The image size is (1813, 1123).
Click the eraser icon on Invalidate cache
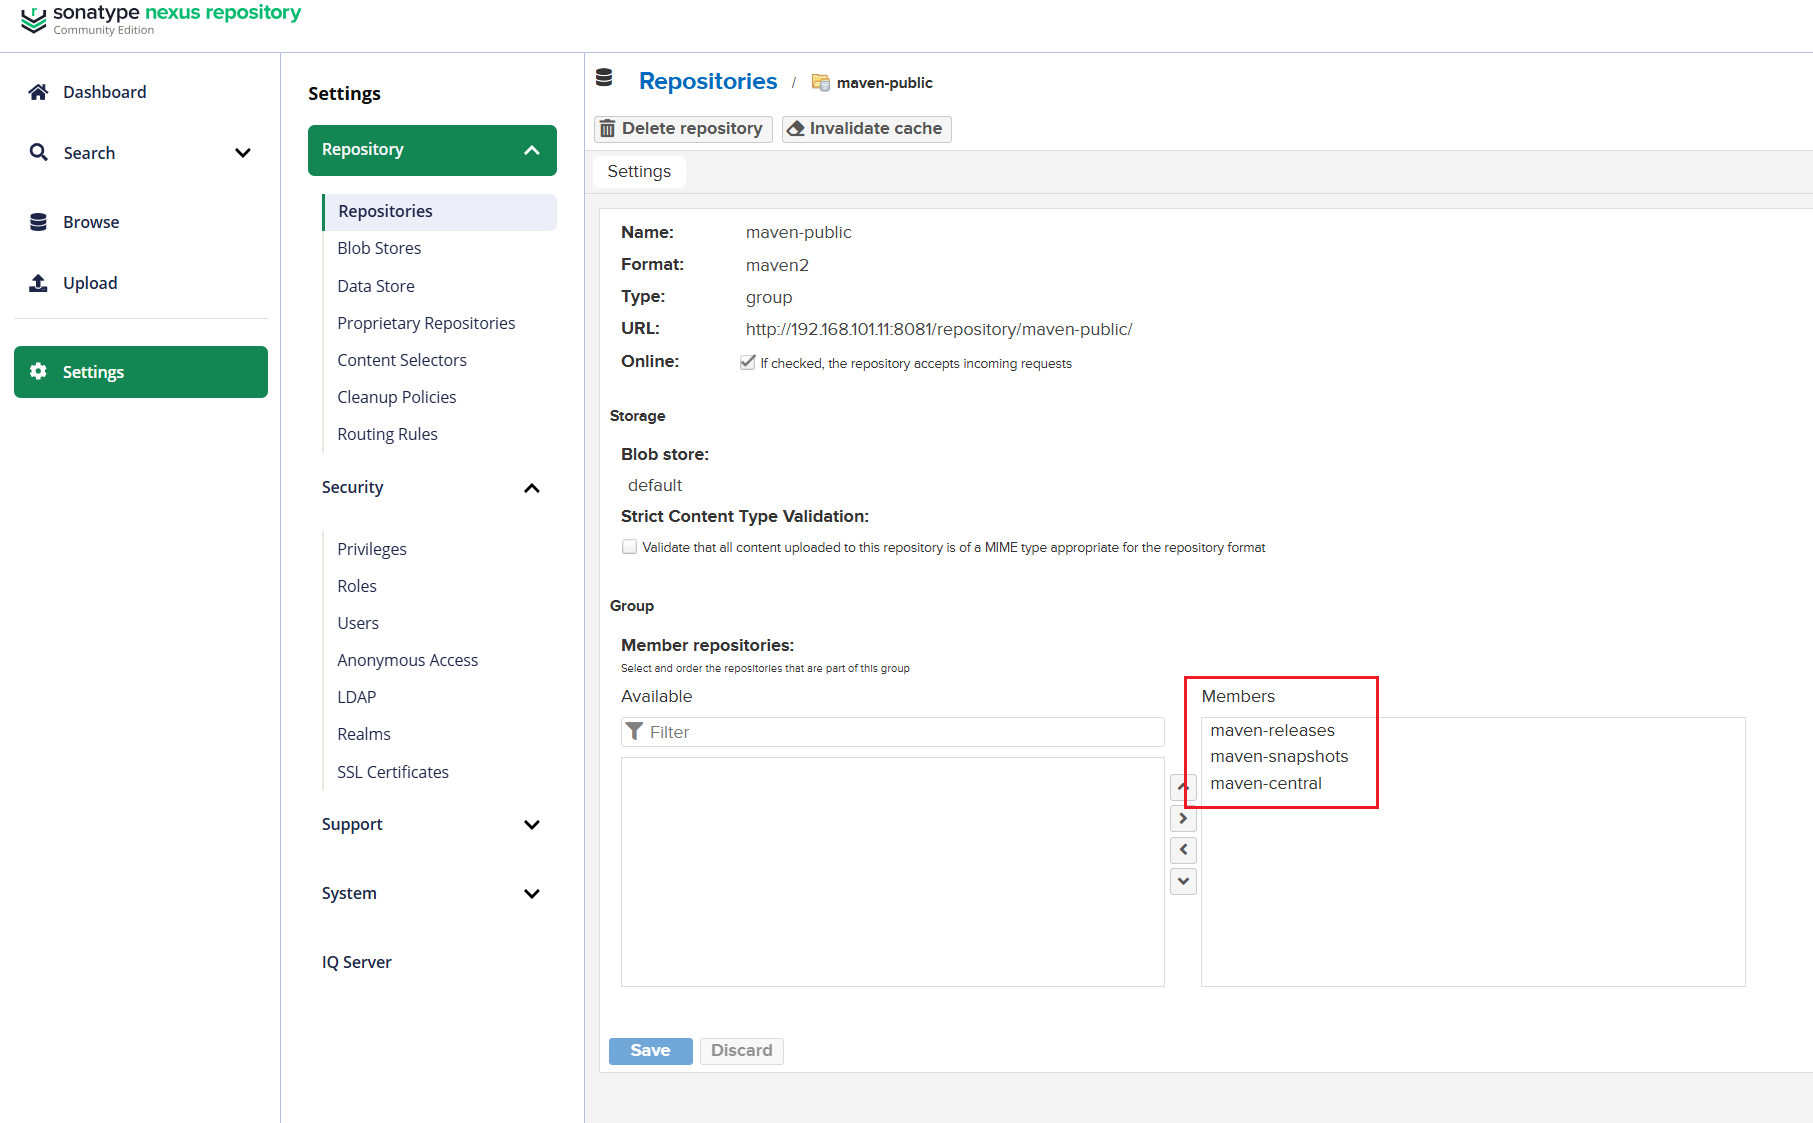click(x=796, y=129)
